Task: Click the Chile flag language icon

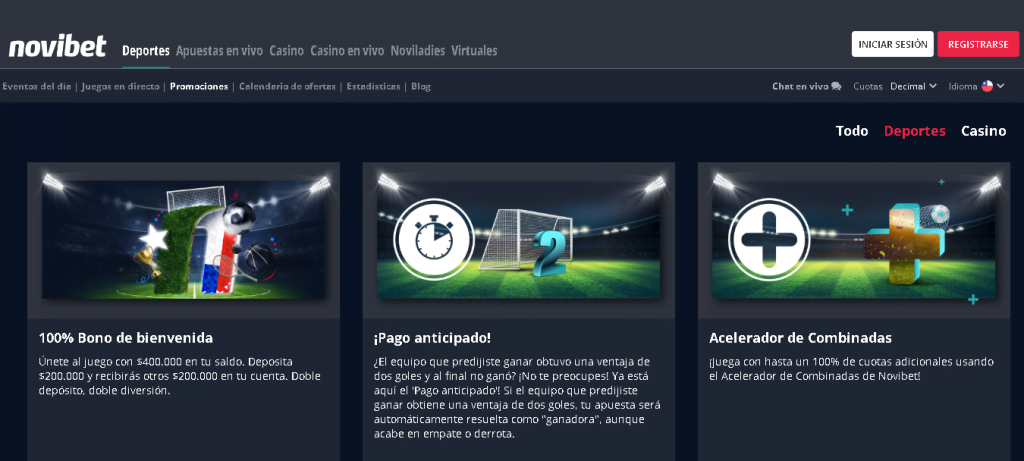Action: [x=987, y=86]
